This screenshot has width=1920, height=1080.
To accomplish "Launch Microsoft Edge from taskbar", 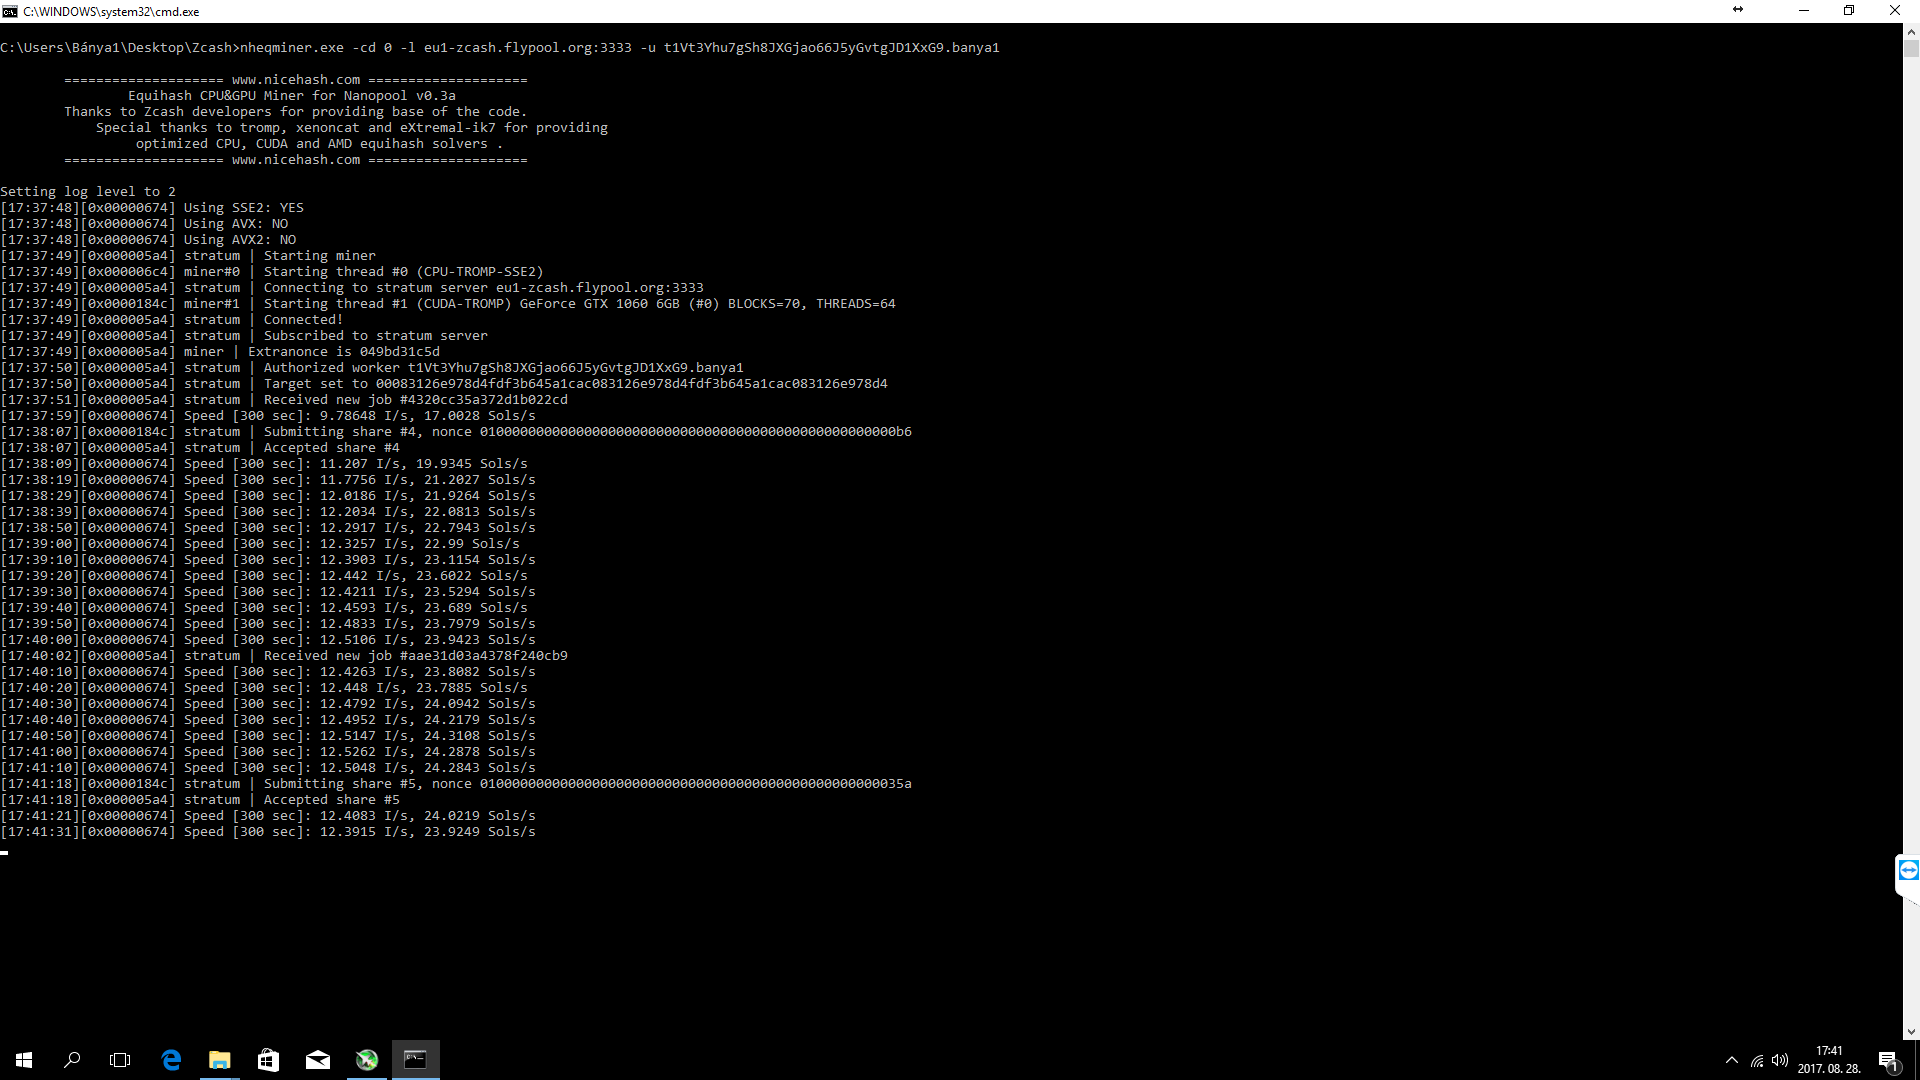I will coord(171,1060).
